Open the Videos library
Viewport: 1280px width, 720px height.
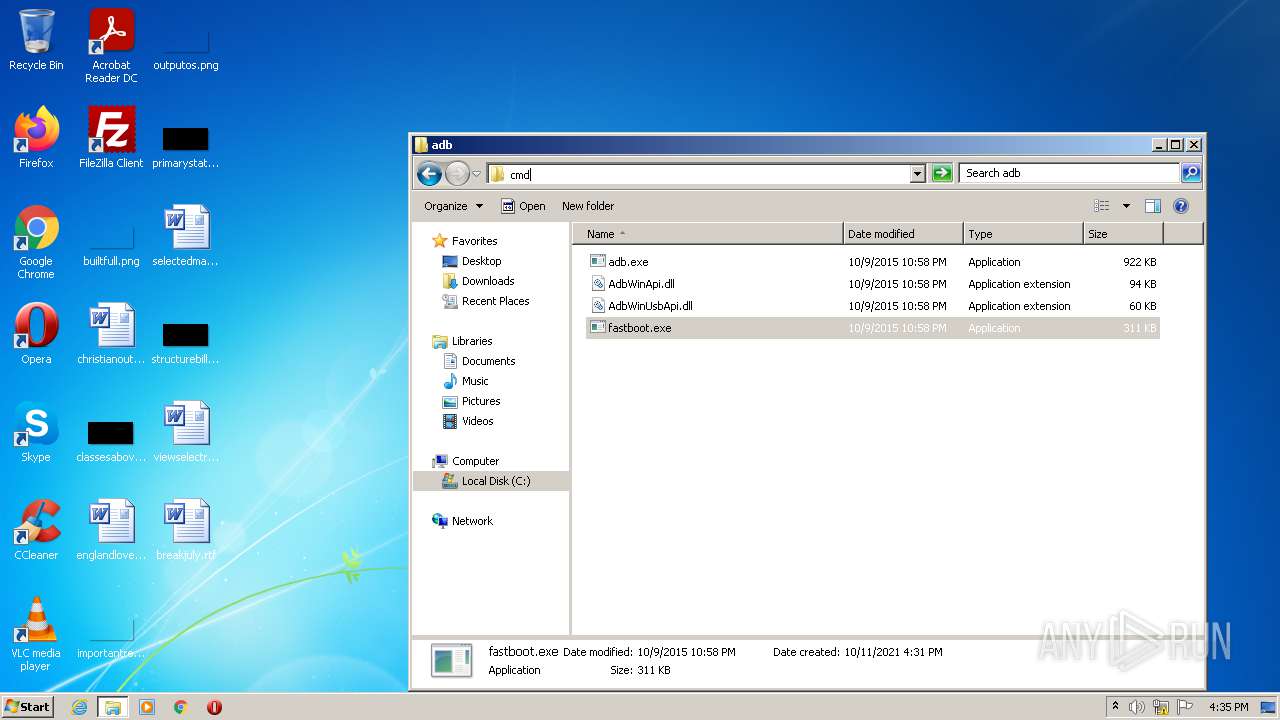(x=477, y=421)
